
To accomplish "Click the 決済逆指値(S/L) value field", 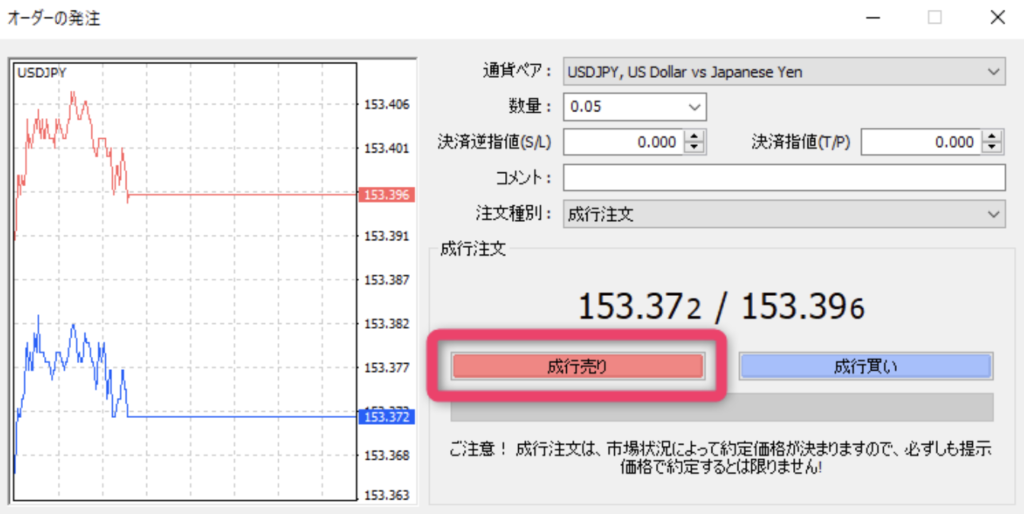I will pyautogui.click(x=622, y=142).
